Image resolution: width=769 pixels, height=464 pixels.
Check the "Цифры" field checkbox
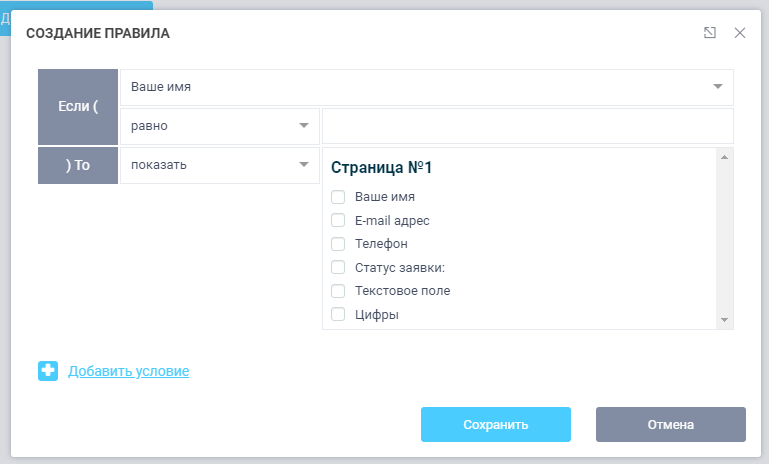(x=338, y=314)
